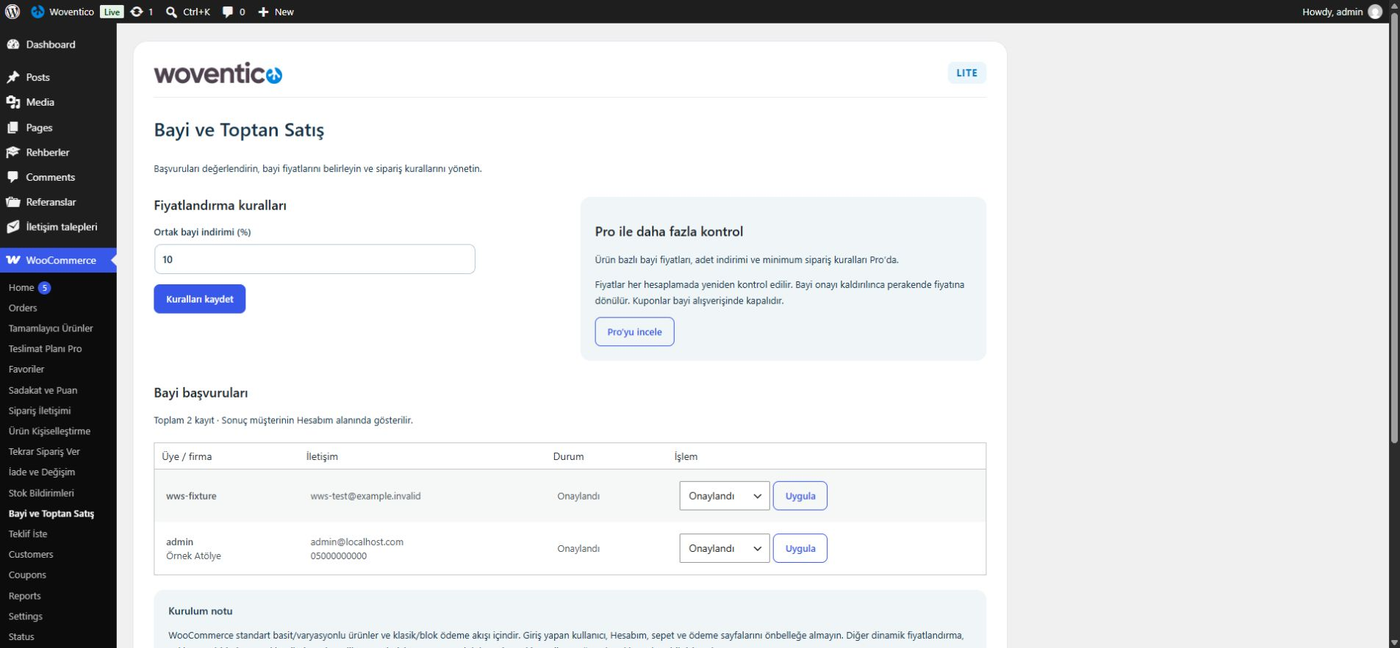
Task: Click Pro'yu incele button
Action: (x=635, y=332)
